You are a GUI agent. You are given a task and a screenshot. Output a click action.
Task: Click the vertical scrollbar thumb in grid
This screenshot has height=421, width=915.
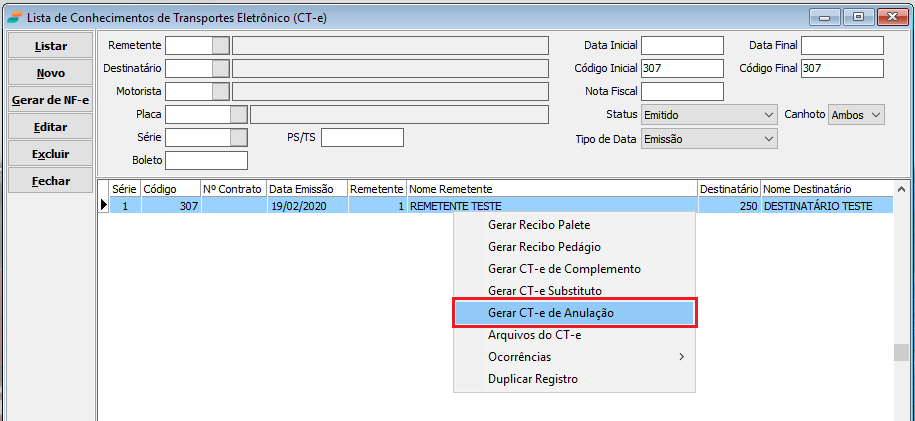tap(901, 353)
